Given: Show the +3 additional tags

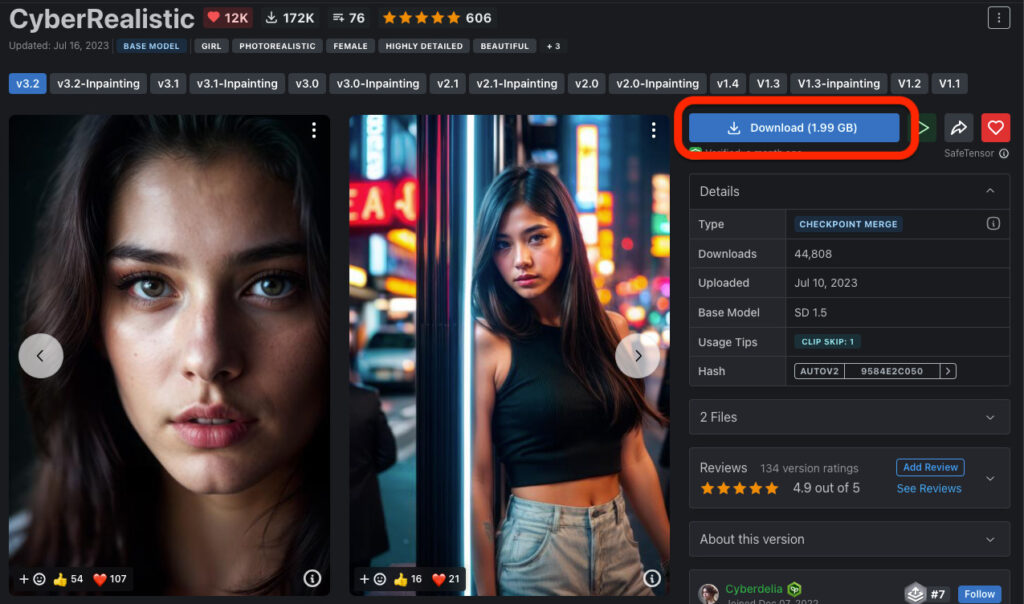Looking at the screenshot, I should (553, 46).
